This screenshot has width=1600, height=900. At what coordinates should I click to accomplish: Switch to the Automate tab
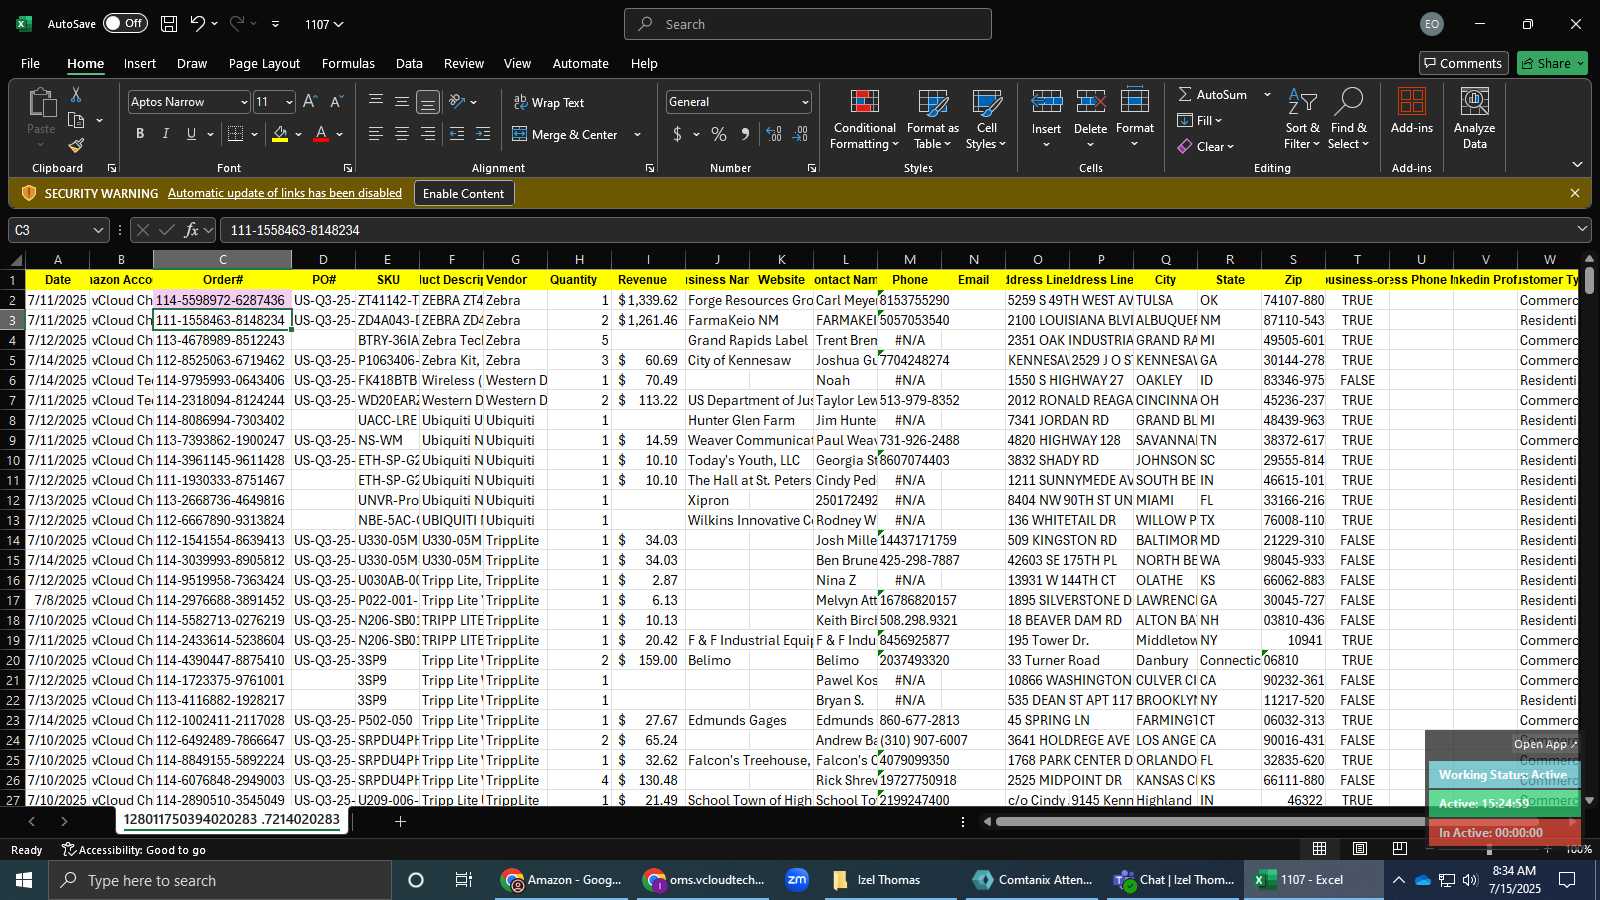point(581,63)
